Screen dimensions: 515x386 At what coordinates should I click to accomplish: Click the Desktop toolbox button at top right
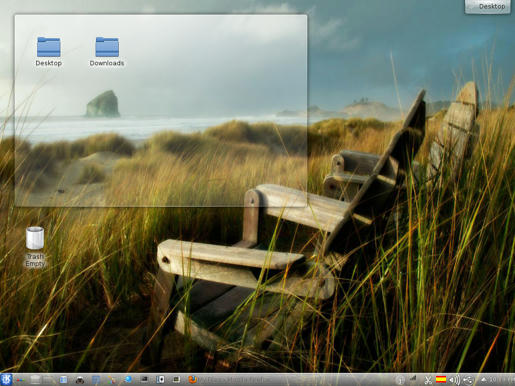coord(488,7)
